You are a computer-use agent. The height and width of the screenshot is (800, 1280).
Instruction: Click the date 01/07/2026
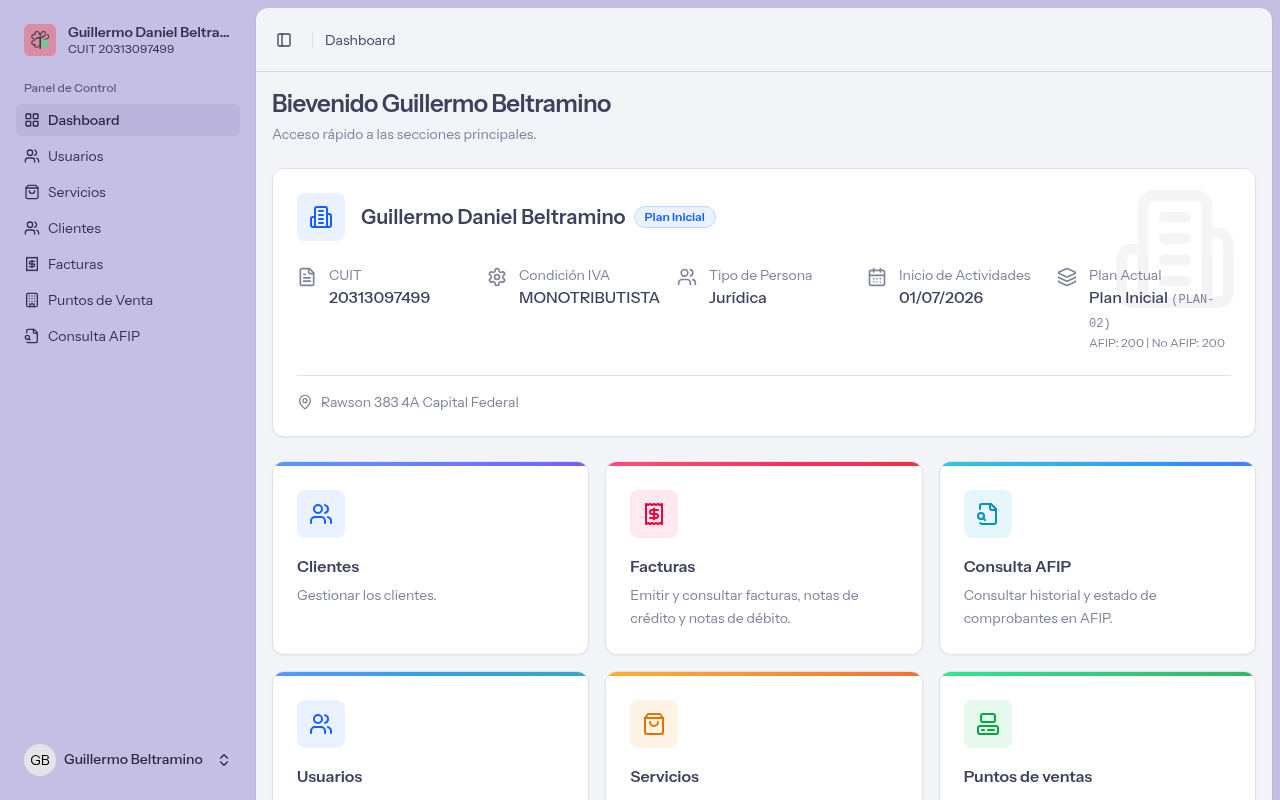(941, 297)
